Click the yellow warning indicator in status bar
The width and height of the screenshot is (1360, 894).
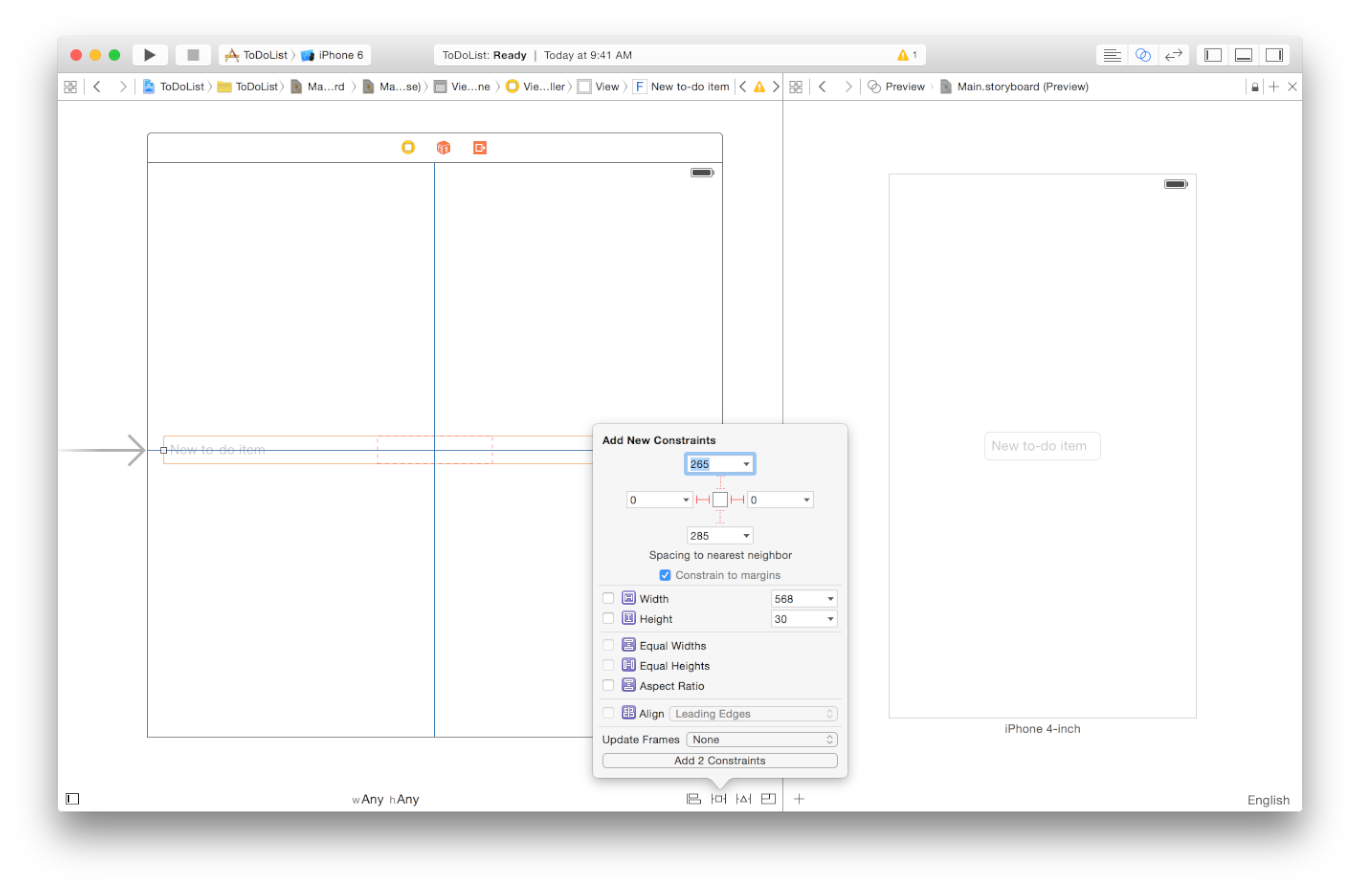coord(907,55)
